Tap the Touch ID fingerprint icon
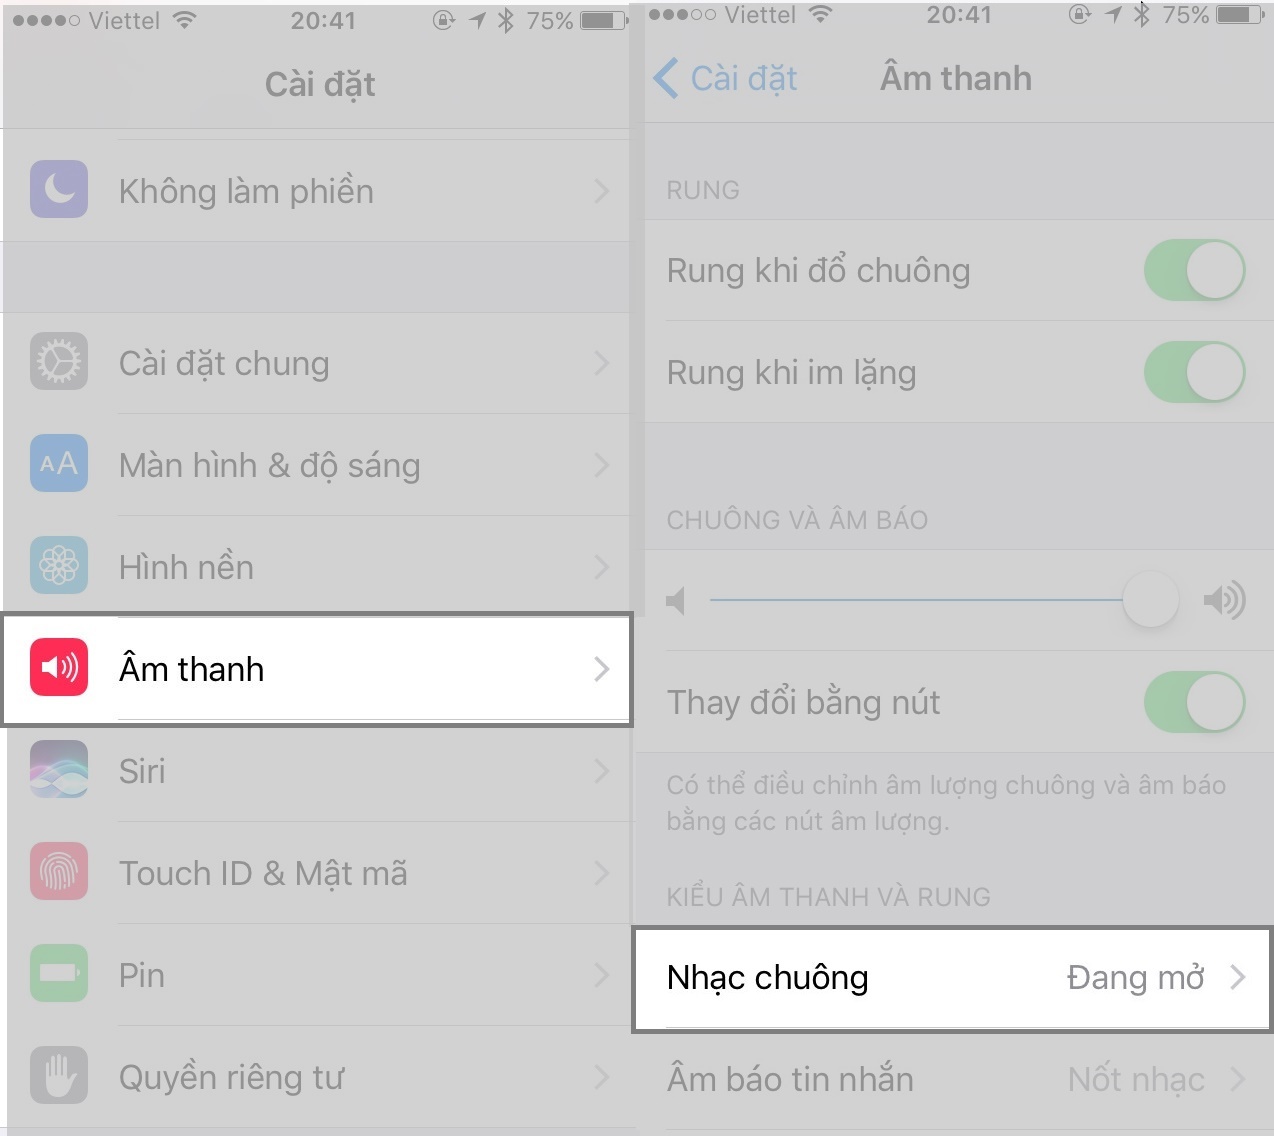Viewport: 1274px width, 1136px height. [x=59, y=872]
